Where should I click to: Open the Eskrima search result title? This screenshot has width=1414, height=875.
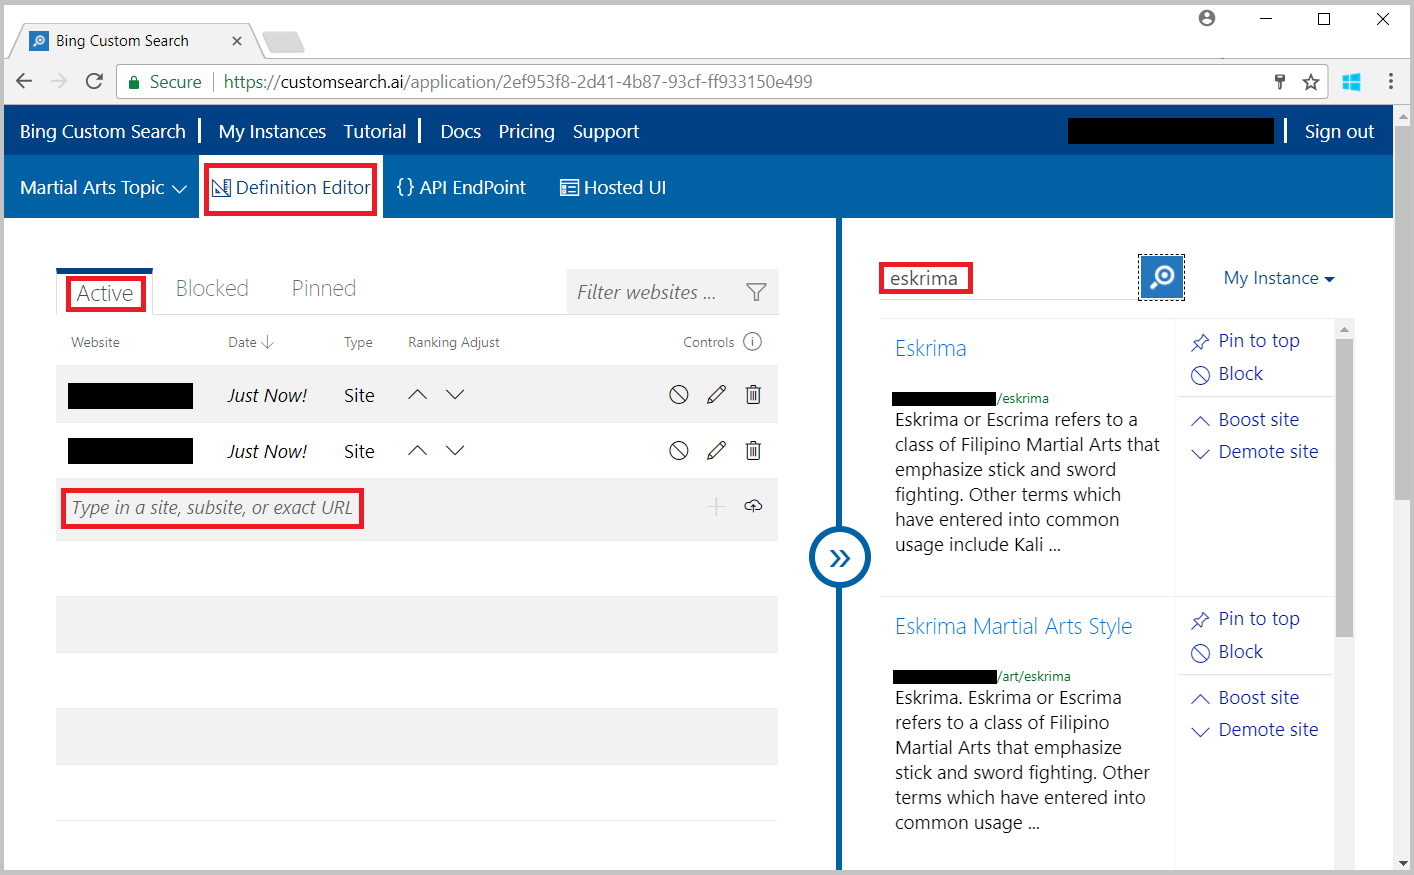tap(931, 348)
